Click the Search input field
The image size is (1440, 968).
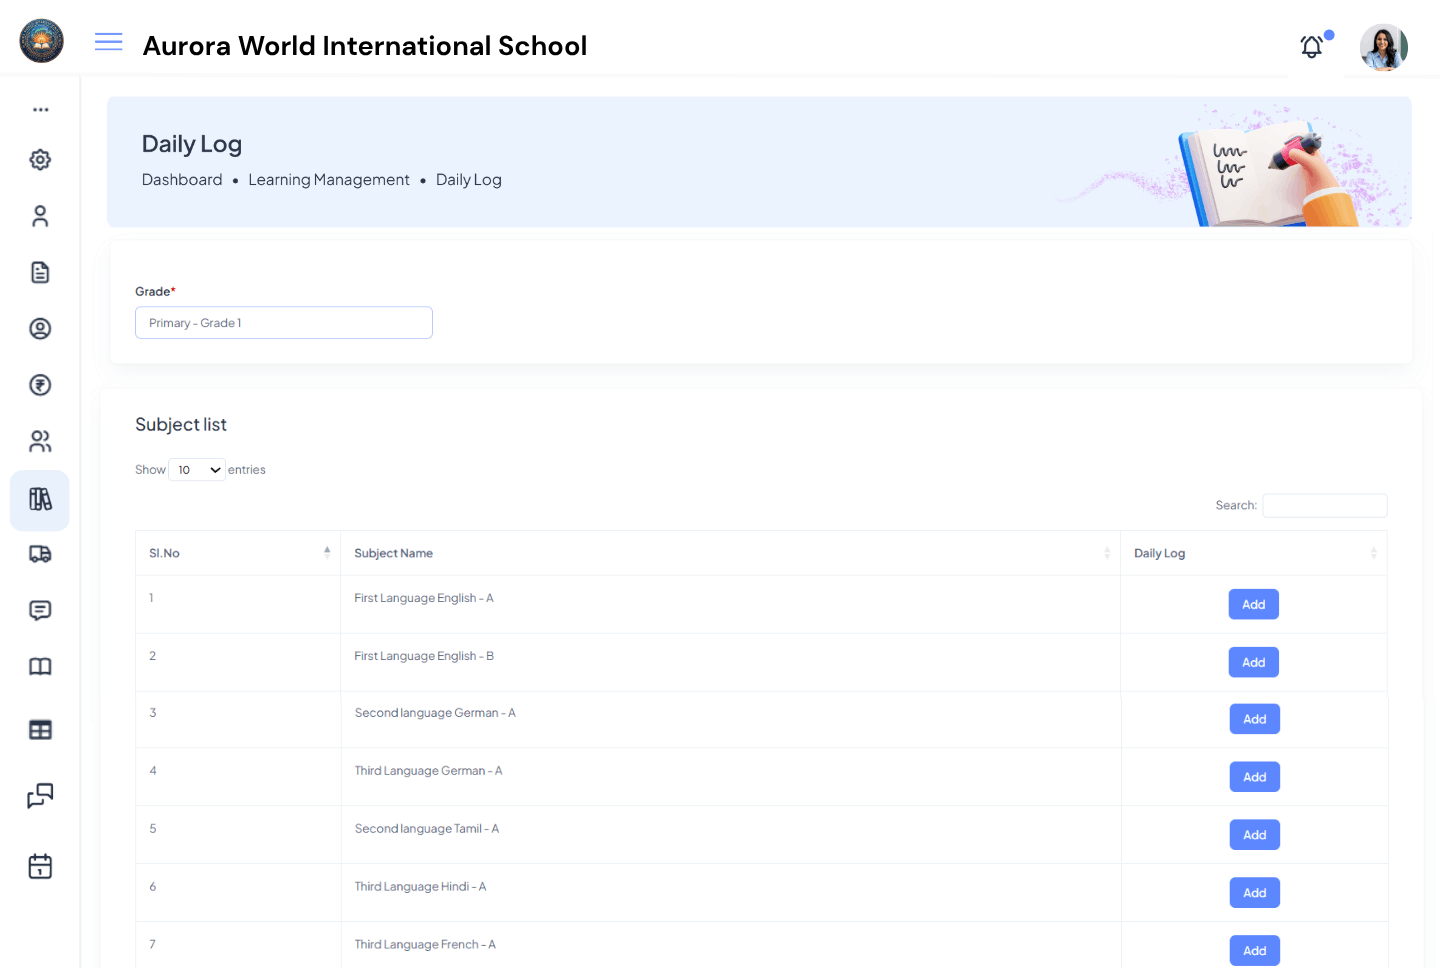click(1324, 505)
